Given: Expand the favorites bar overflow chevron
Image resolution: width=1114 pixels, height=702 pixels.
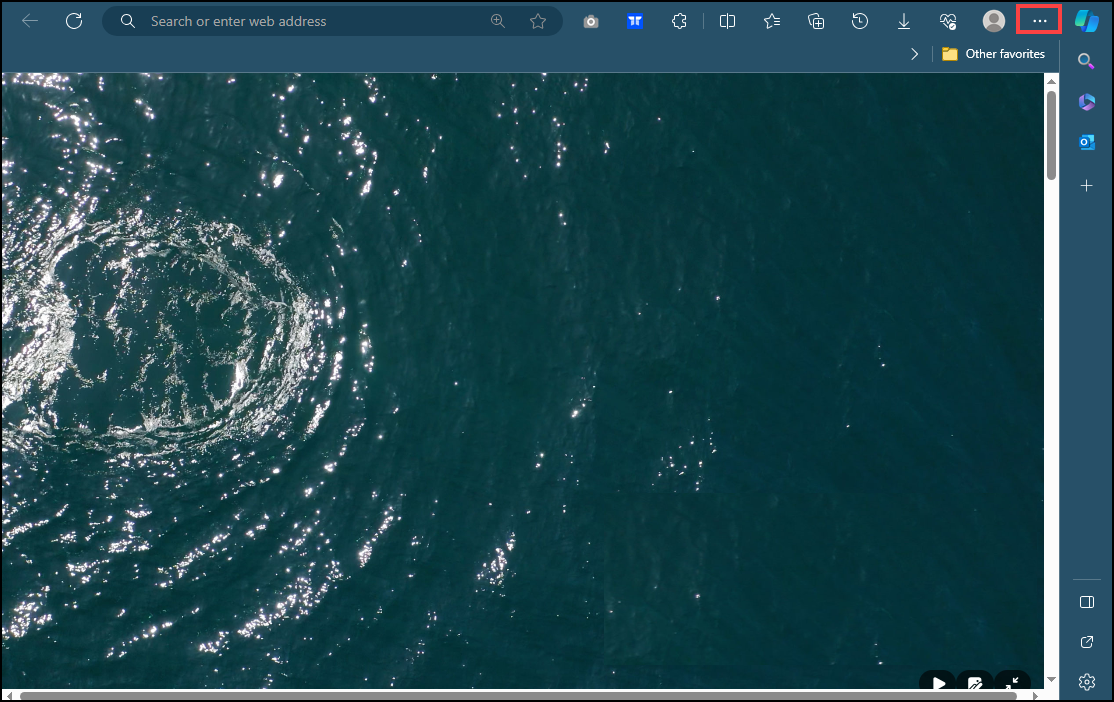Looking at the screenshot, I should [x=915, y=54].
